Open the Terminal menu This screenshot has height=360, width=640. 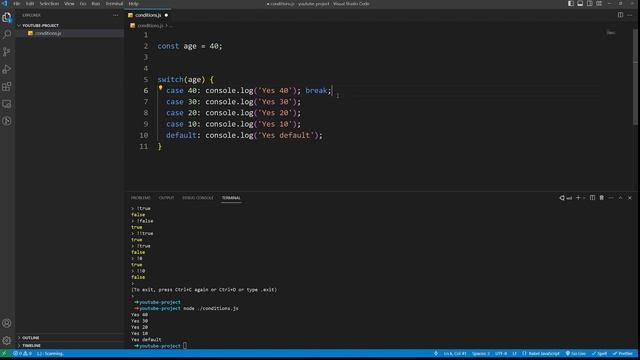(x=114, y=4)
